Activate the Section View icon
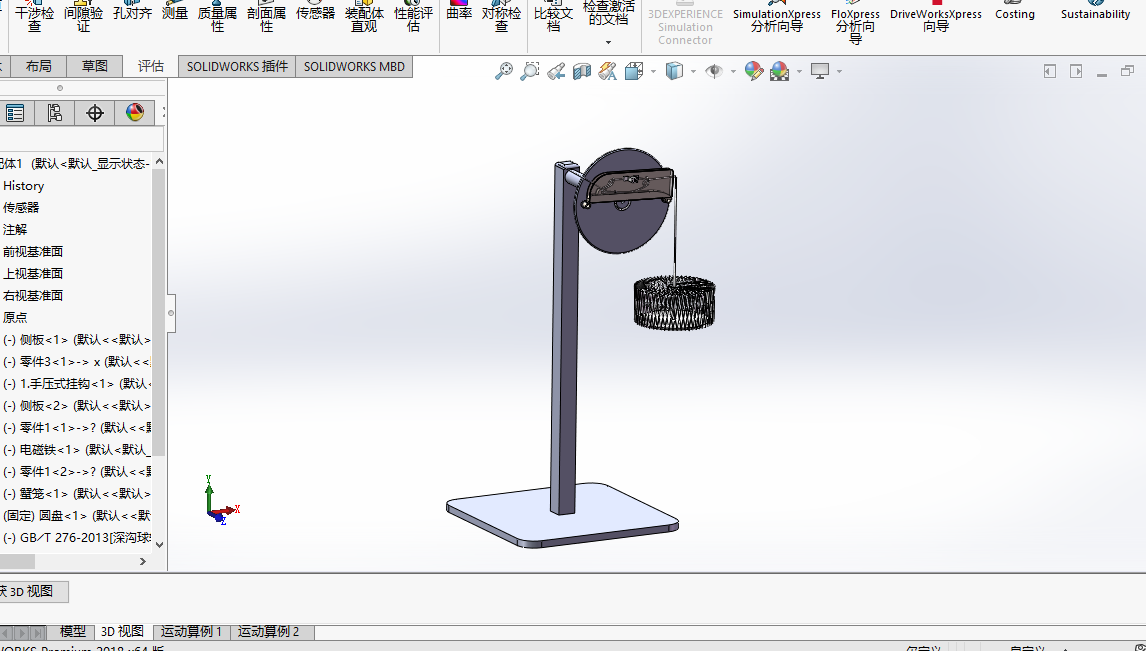Viewport: 1146px width, 651px height. pyautogui.click(x=582, y=71)
